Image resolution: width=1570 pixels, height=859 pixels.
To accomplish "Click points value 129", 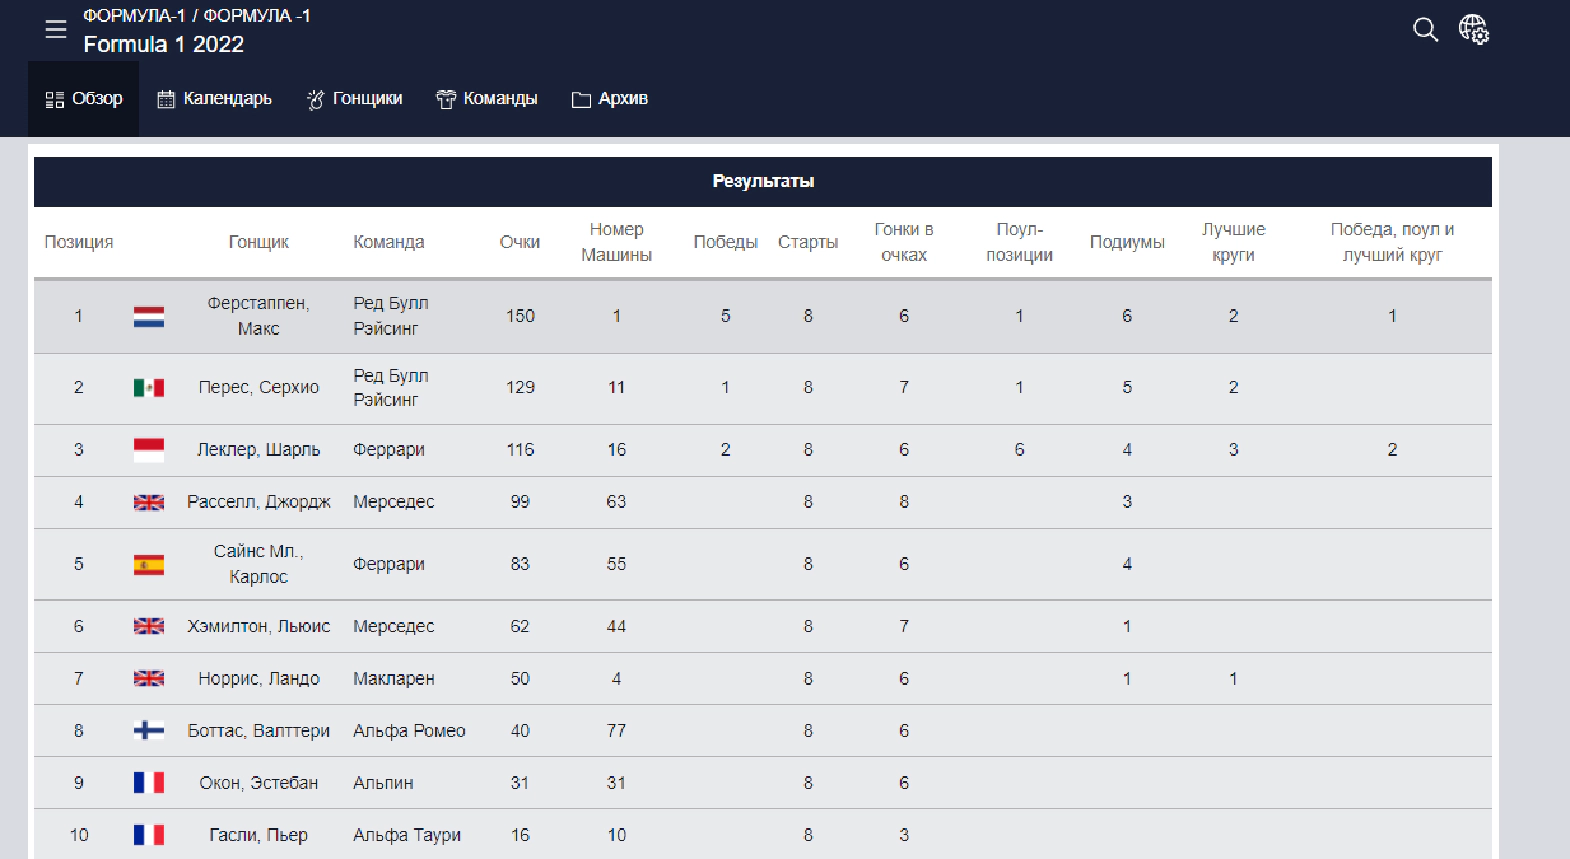I will (520, 387).
